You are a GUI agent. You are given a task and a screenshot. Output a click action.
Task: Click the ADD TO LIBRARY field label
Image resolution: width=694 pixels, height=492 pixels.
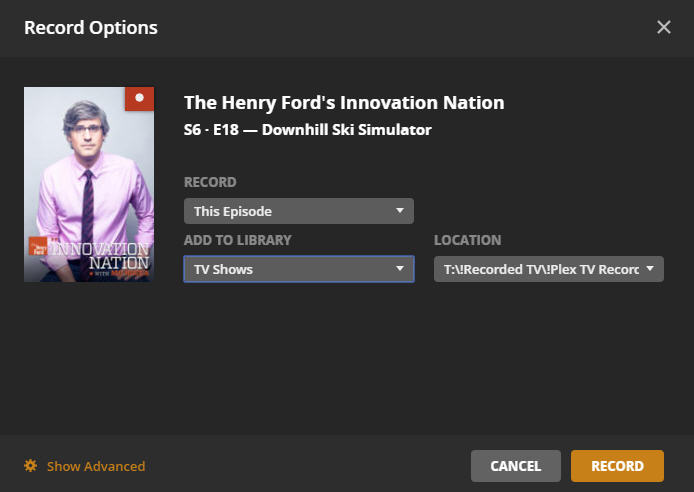click(x=238, y=241)
